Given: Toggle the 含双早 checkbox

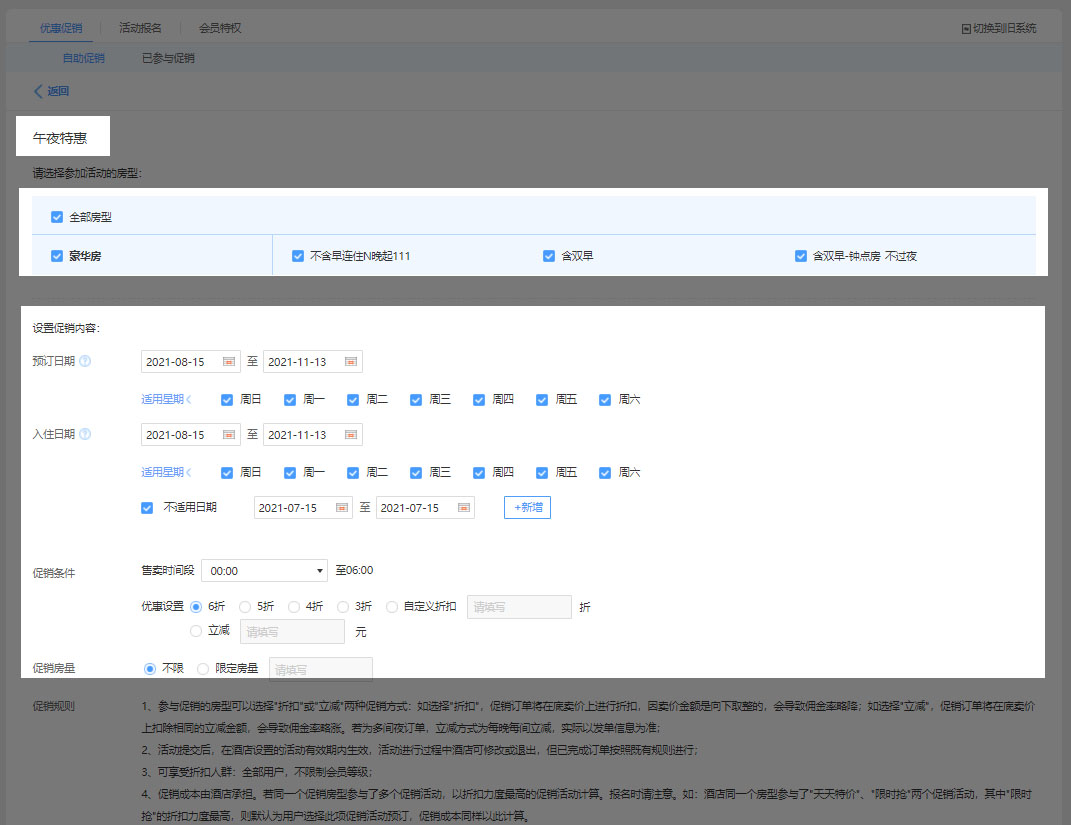Looking at the screenshot, I should point(549,256).
